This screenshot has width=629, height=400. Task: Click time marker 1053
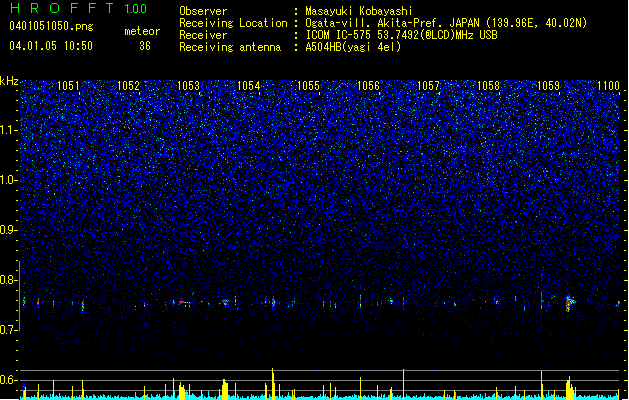(189, 86)
